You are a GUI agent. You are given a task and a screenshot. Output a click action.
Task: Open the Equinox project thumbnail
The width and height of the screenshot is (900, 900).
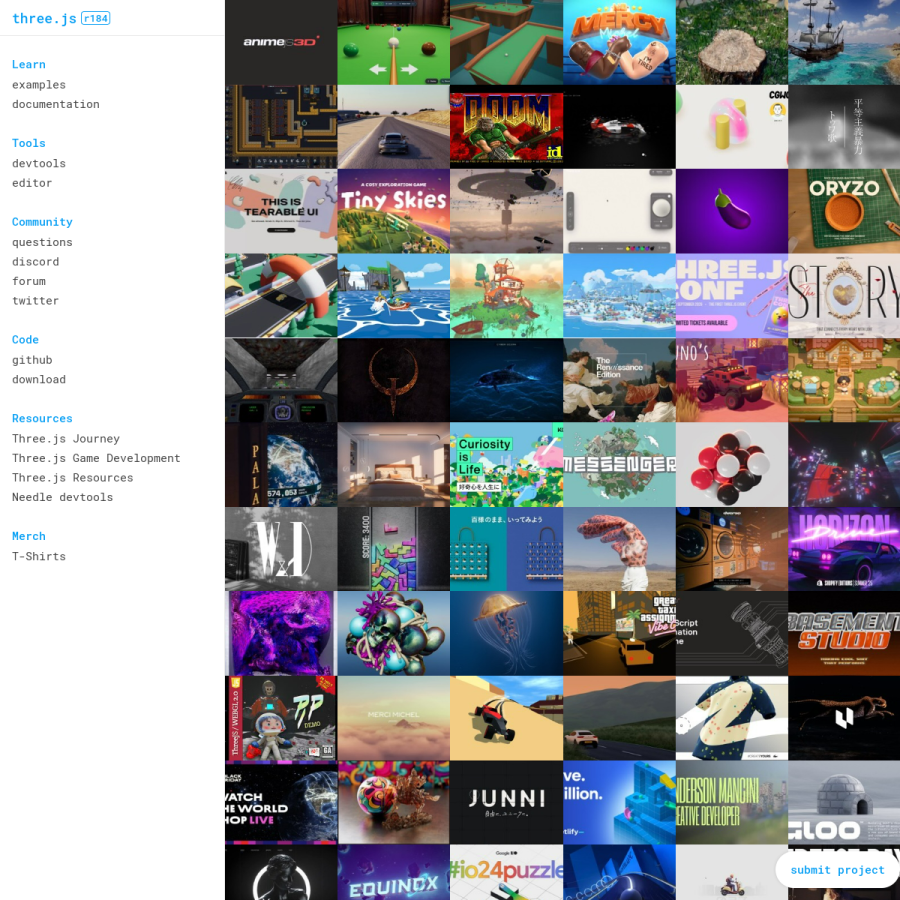(x=394, y=872)
